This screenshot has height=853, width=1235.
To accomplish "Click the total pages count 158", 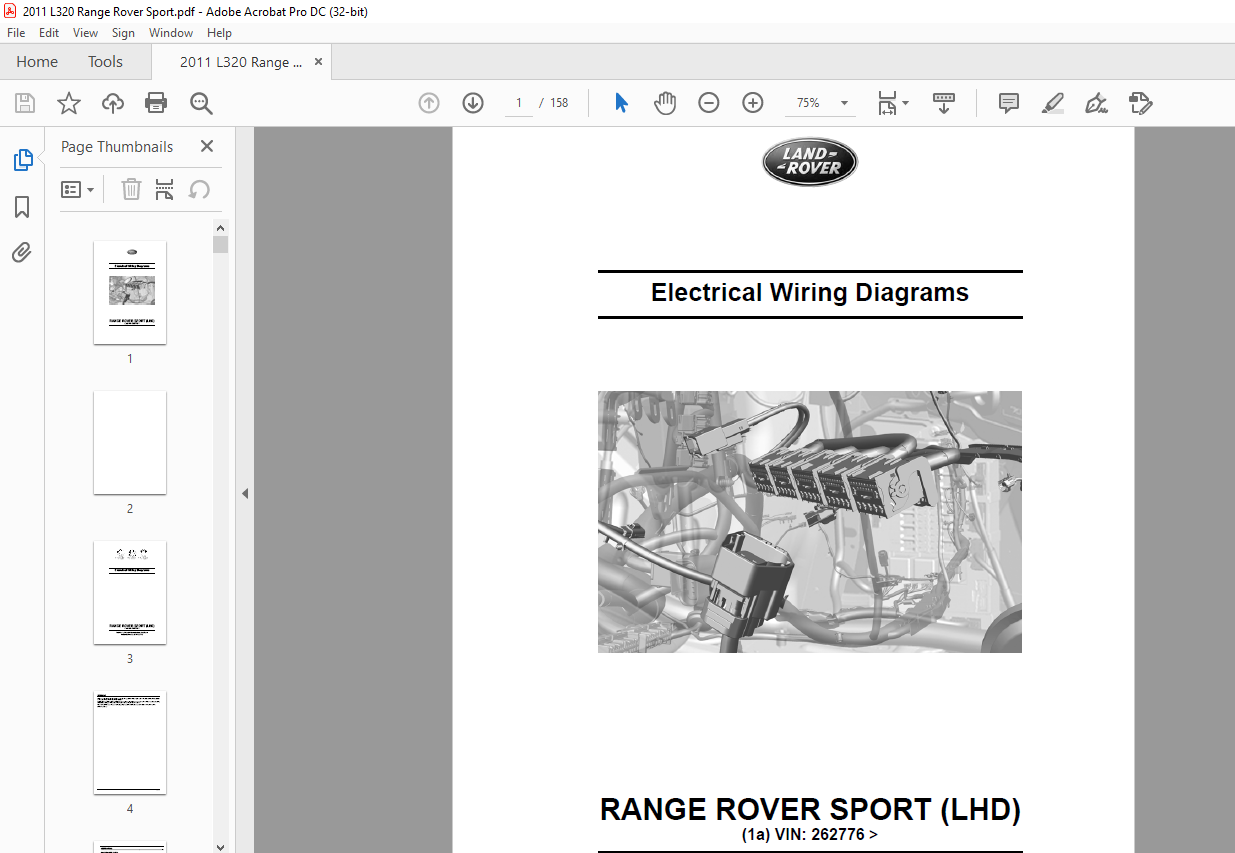I will (x=560, y=103).
